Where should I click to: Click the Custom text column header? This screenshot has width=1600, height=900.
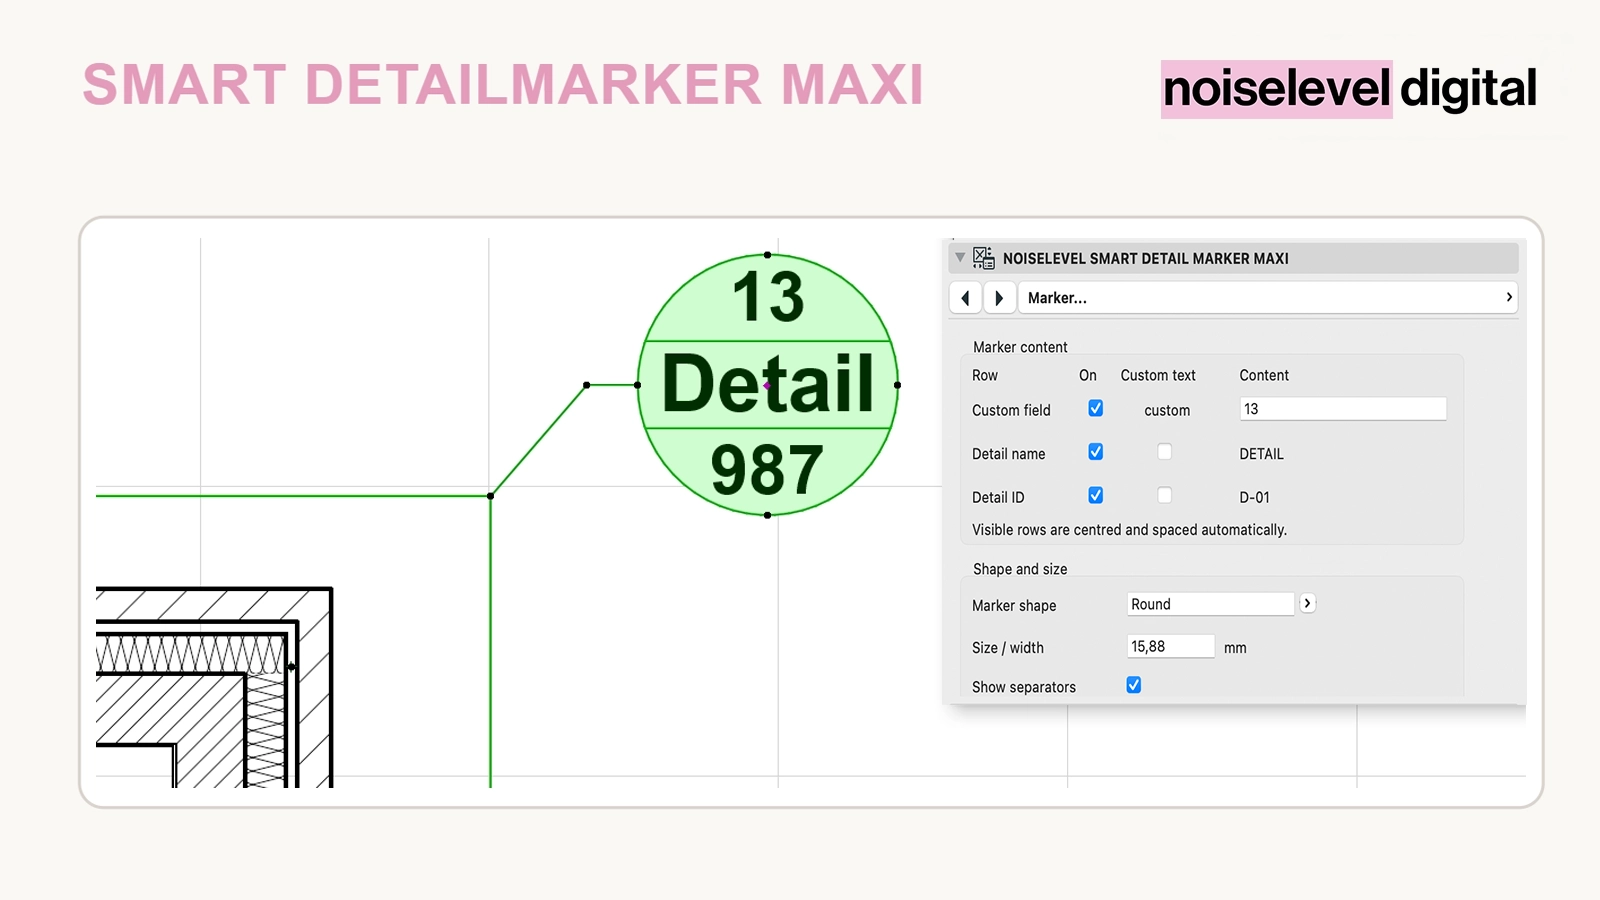tap(1158, 375)
